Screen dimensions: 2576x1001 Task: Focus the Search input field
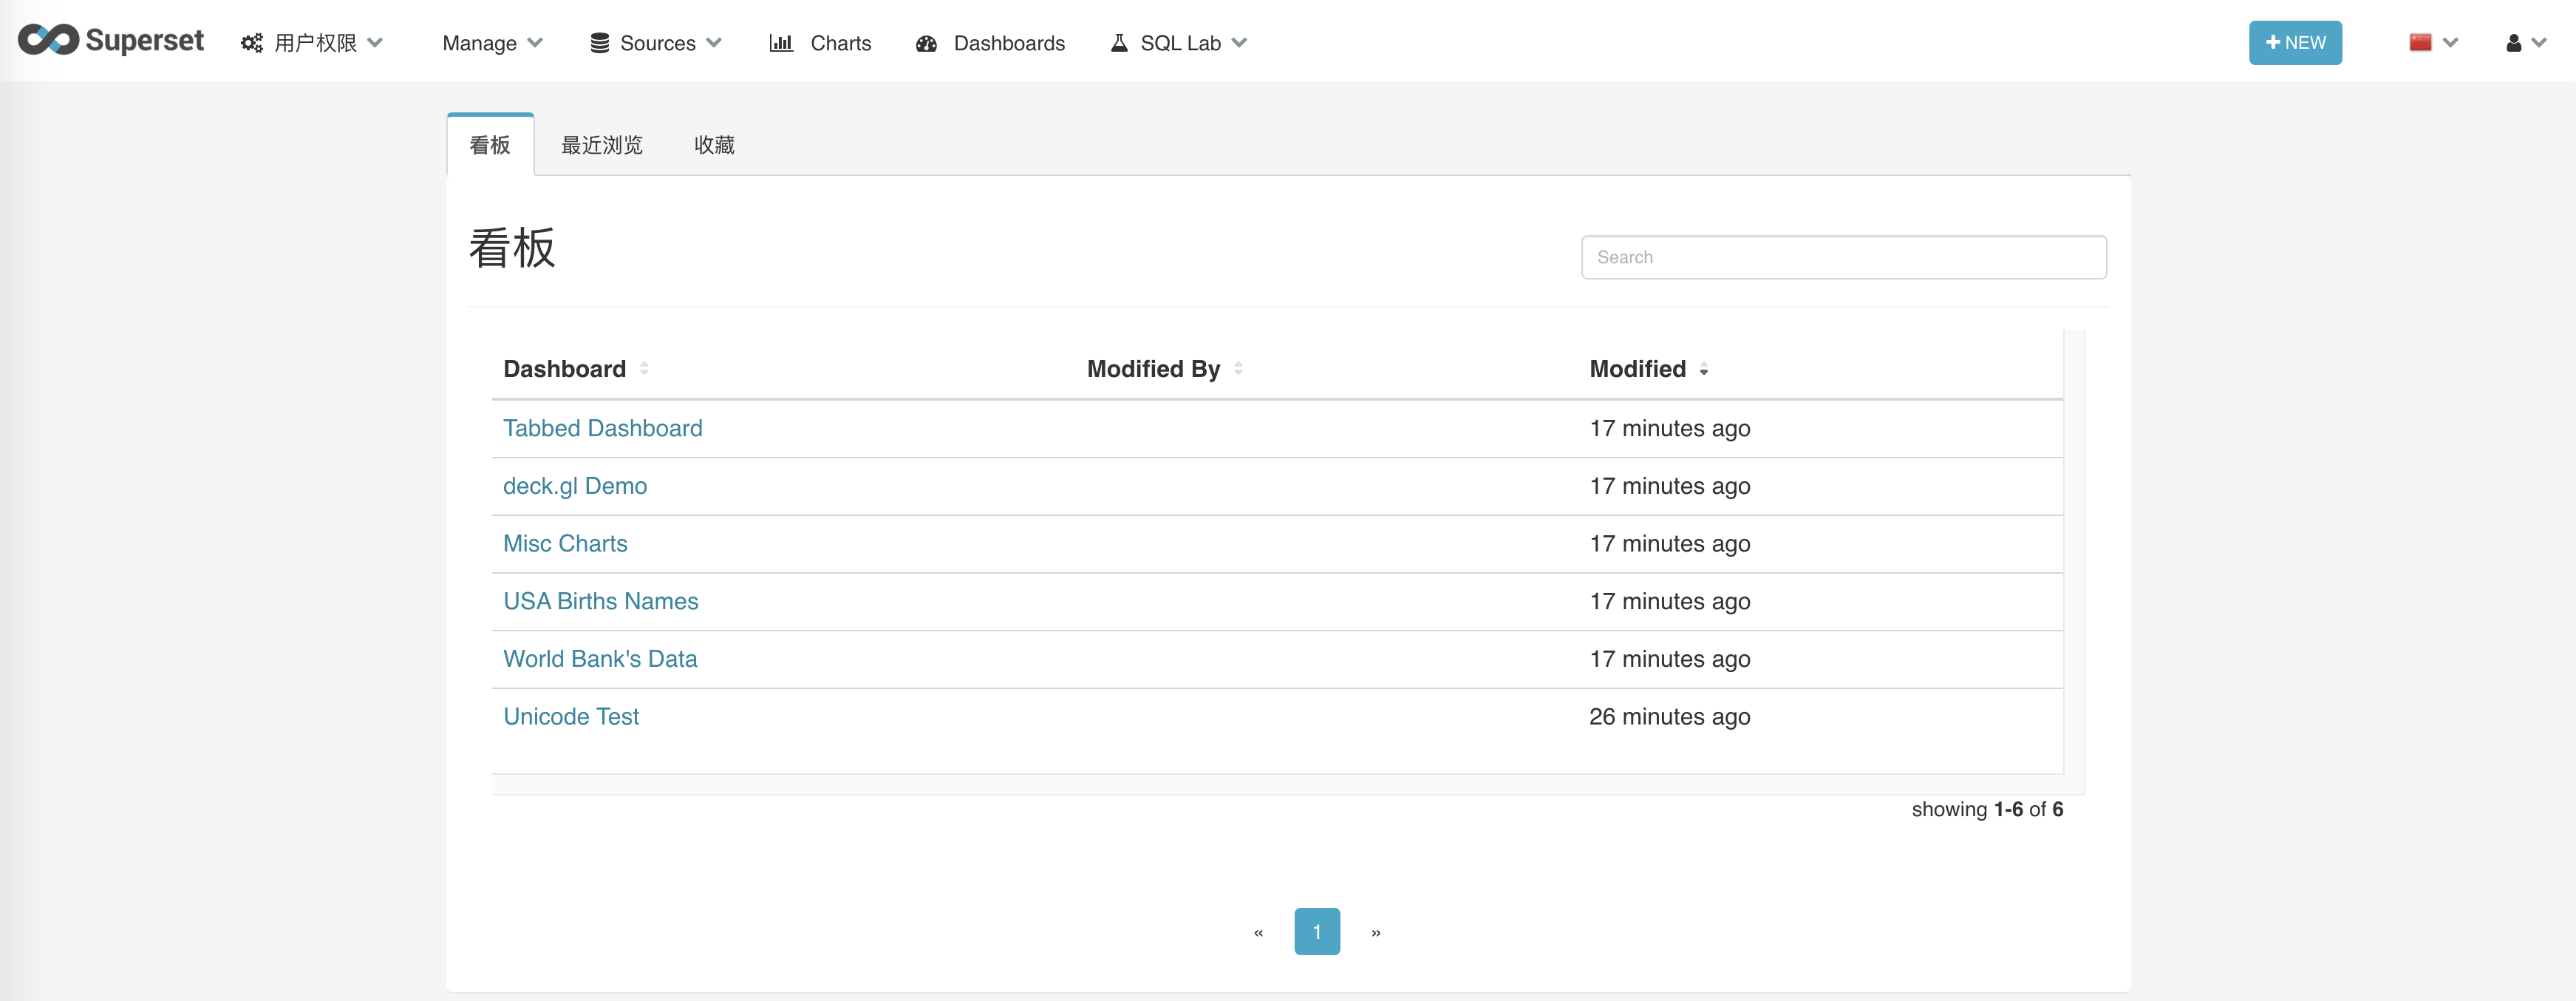[1844, 258]
